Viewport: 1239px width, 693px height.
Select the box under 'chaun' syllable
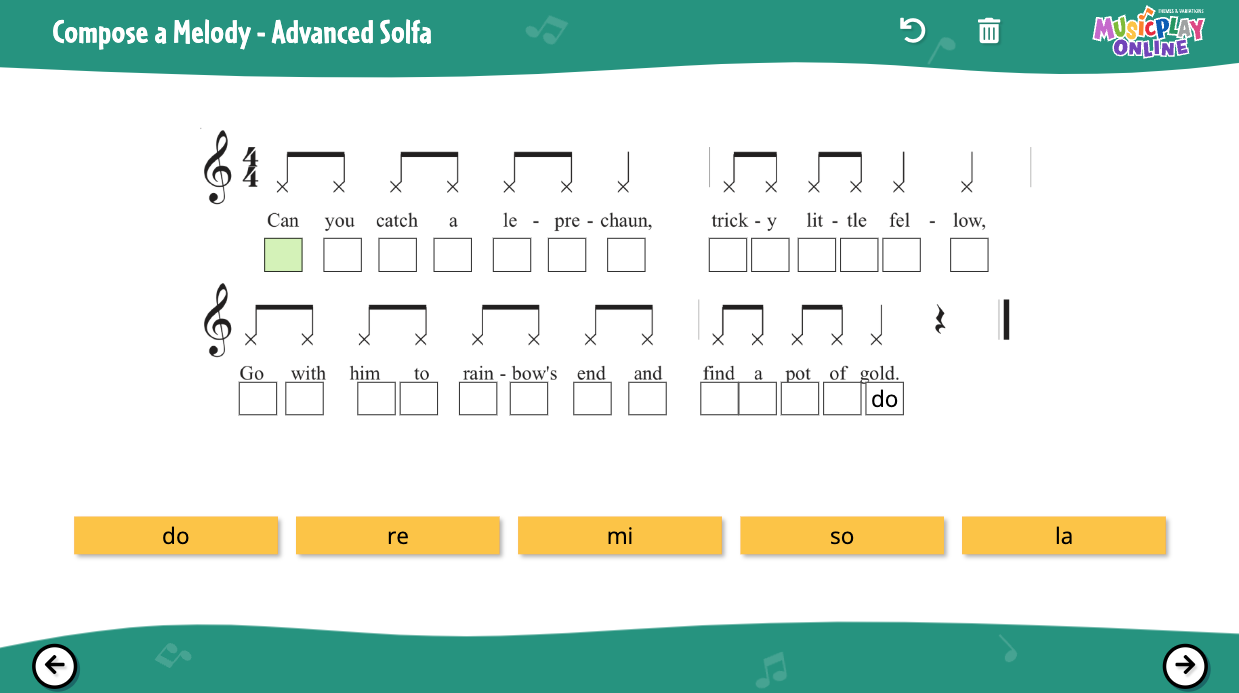626,255
